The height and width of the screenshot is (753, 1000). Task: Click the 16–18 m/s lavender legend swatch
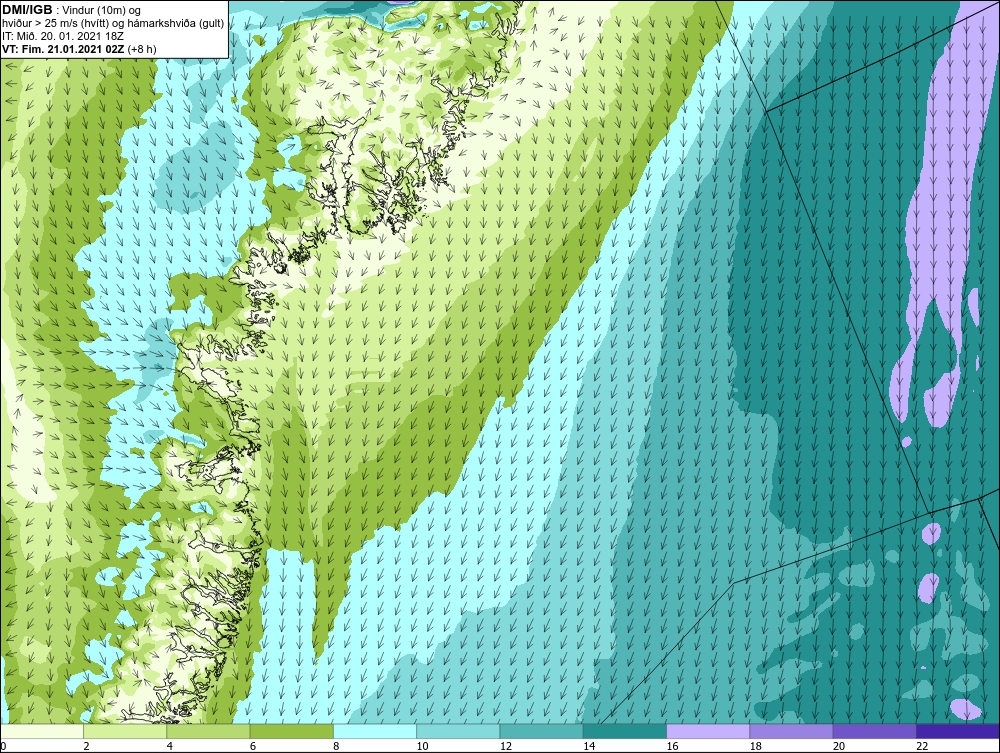point(708,731)
